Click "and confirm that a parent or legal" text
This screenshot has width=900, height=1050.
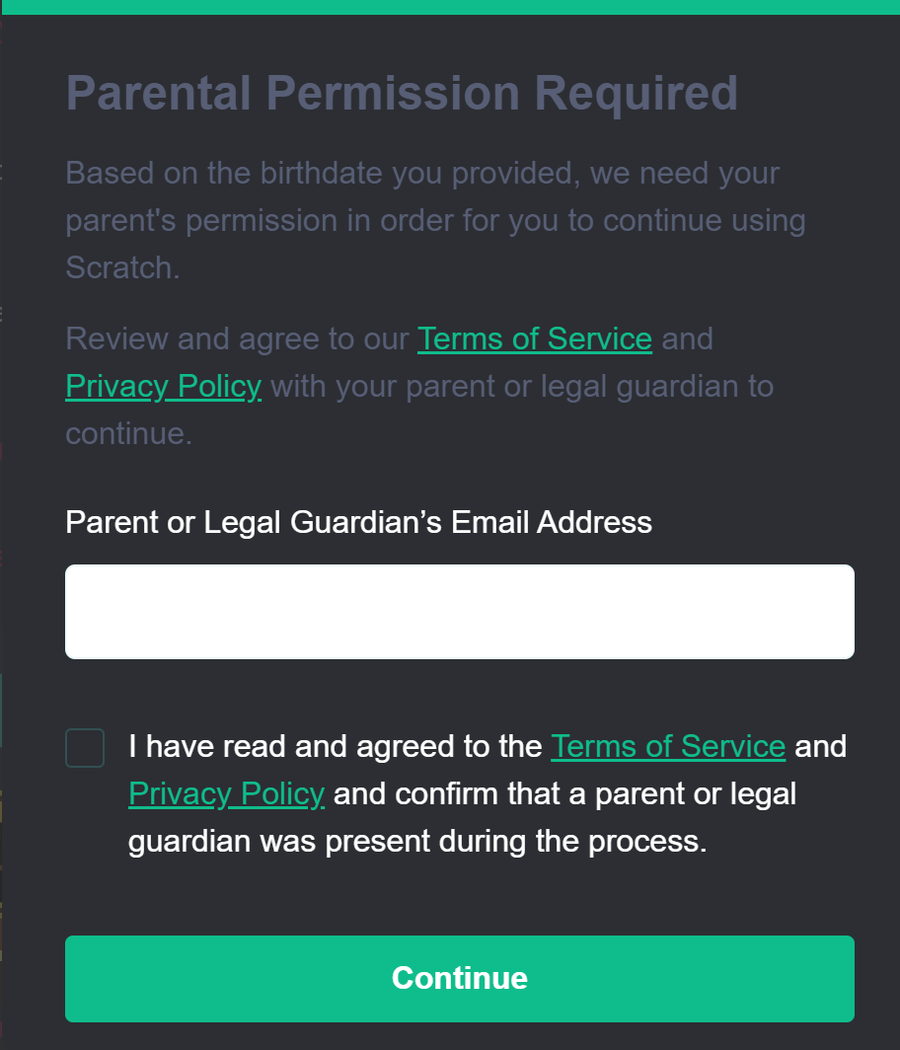click(x=564, y=794)
